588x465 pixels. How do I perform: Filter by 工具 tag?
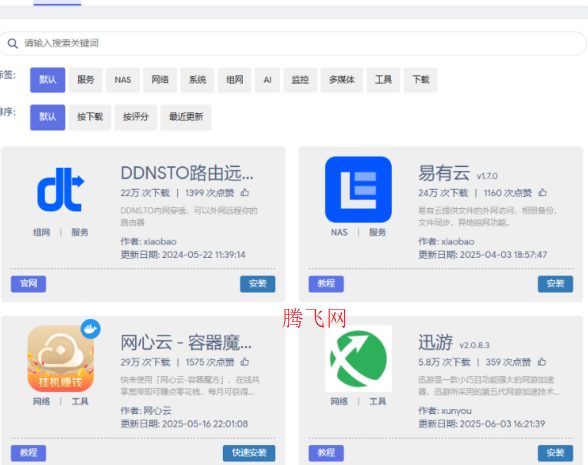[x=383, y=80]
